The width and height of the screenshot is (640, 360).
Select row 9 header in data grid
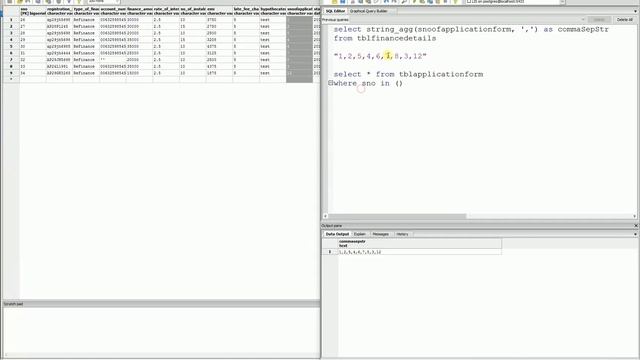point(11,73)
